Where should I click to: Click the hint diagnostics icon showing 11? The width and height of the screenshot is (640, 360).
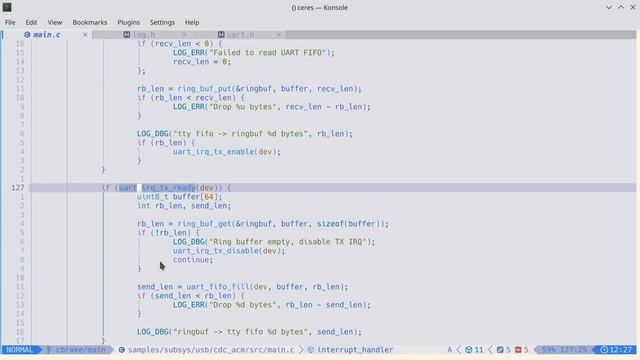coord(469,350)
